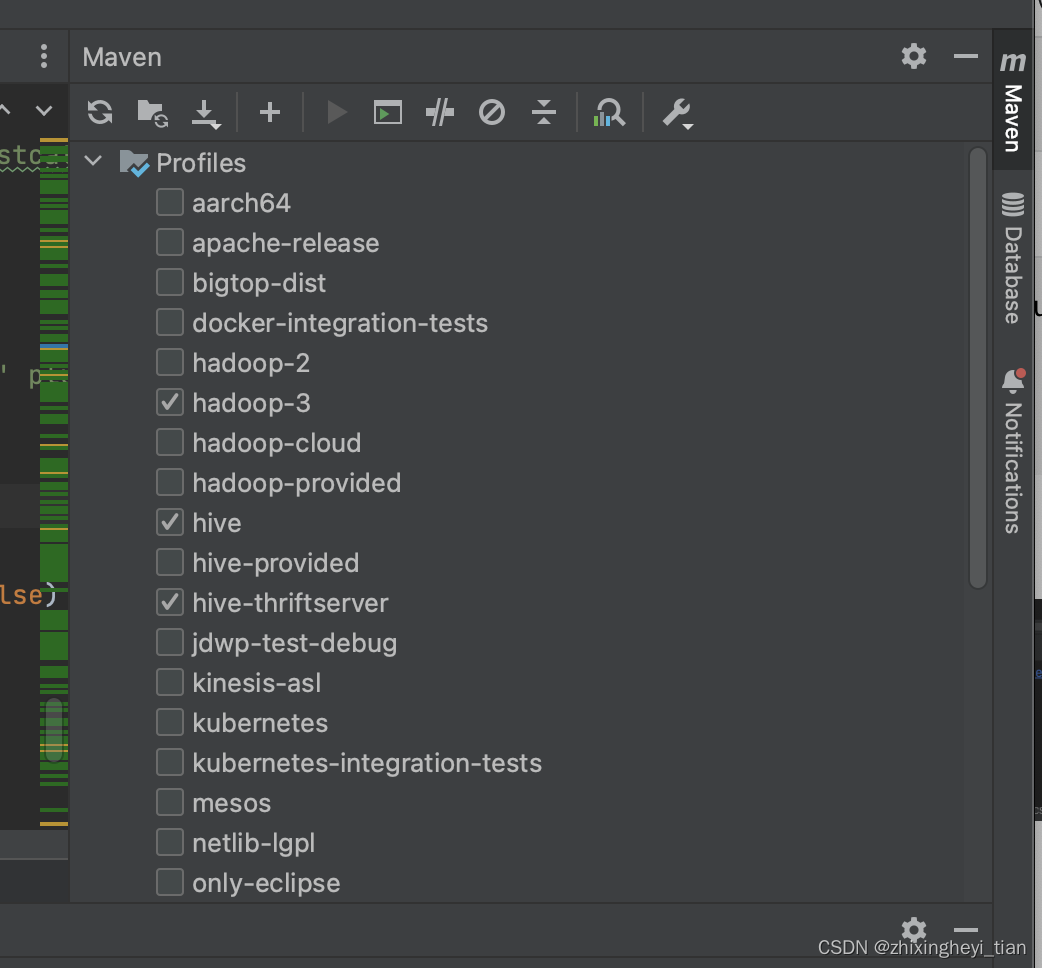Open editor tab vertical dots menu
Screen dimensions: 1042x968
click(x=44, y=56)
